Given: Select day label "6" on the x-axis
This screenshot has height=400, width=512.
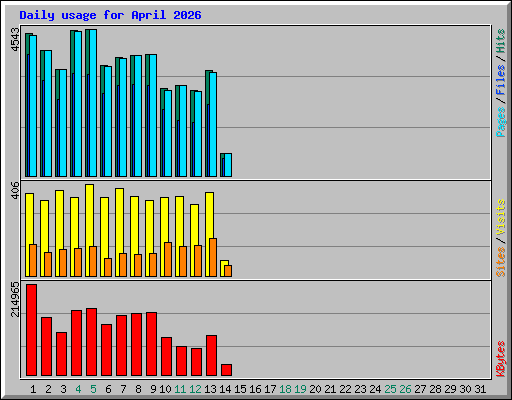Looking at the screenshot, I should tap(108, 389).
